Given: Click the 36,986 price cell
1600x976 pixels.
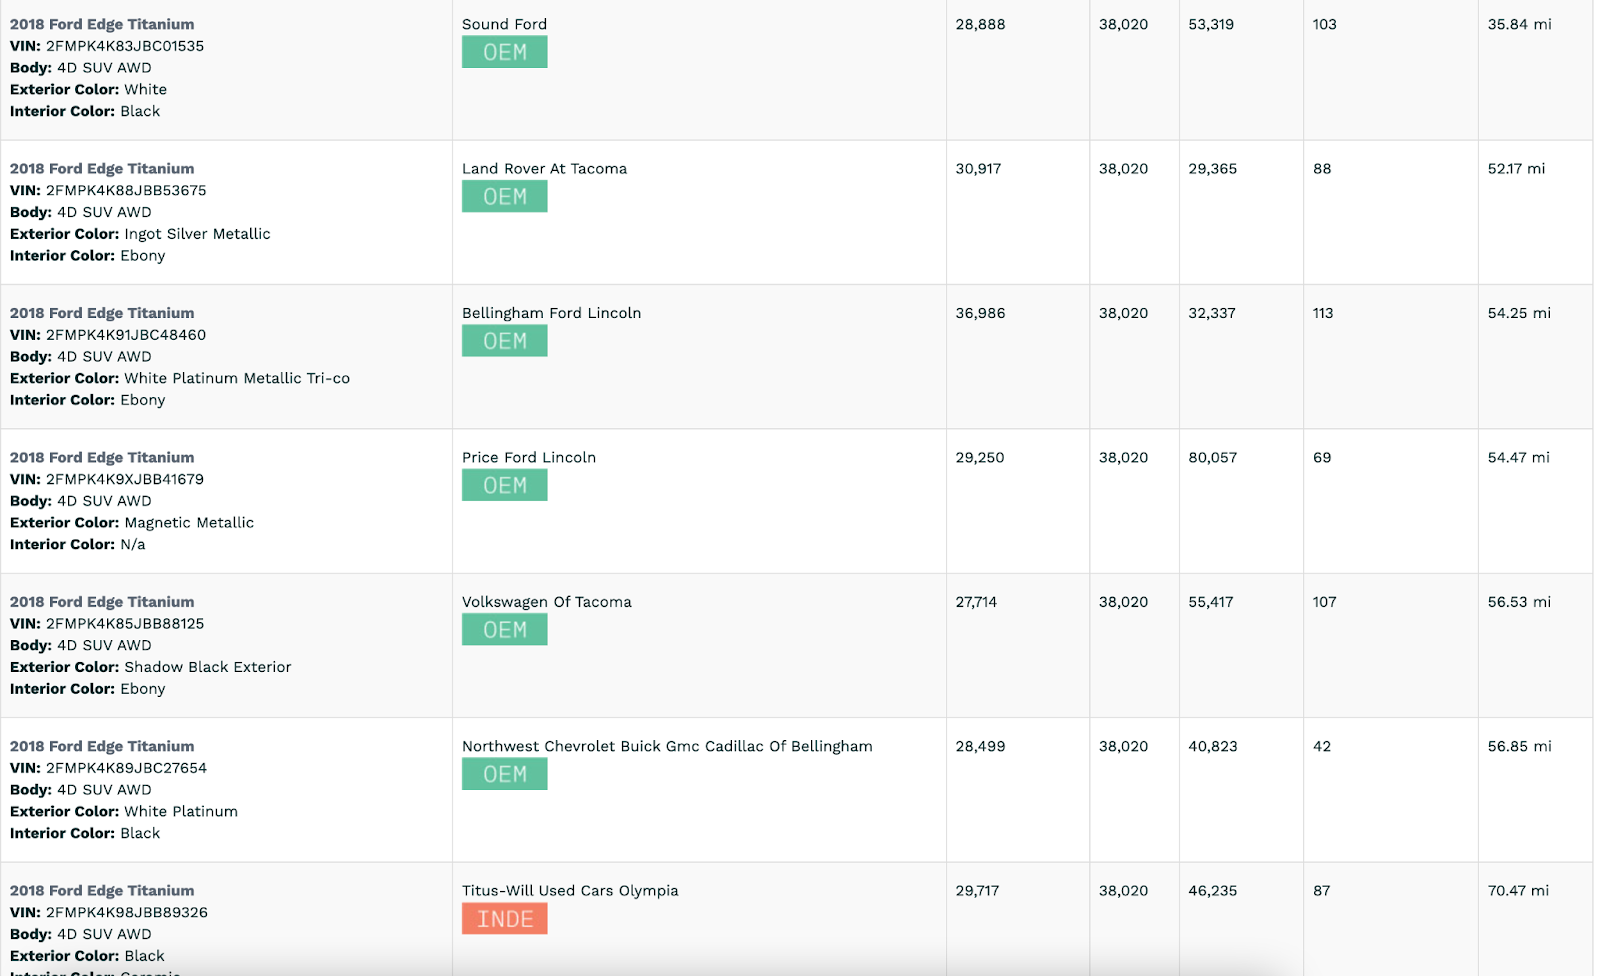Looking at the screenshot, I should point(980,313).
